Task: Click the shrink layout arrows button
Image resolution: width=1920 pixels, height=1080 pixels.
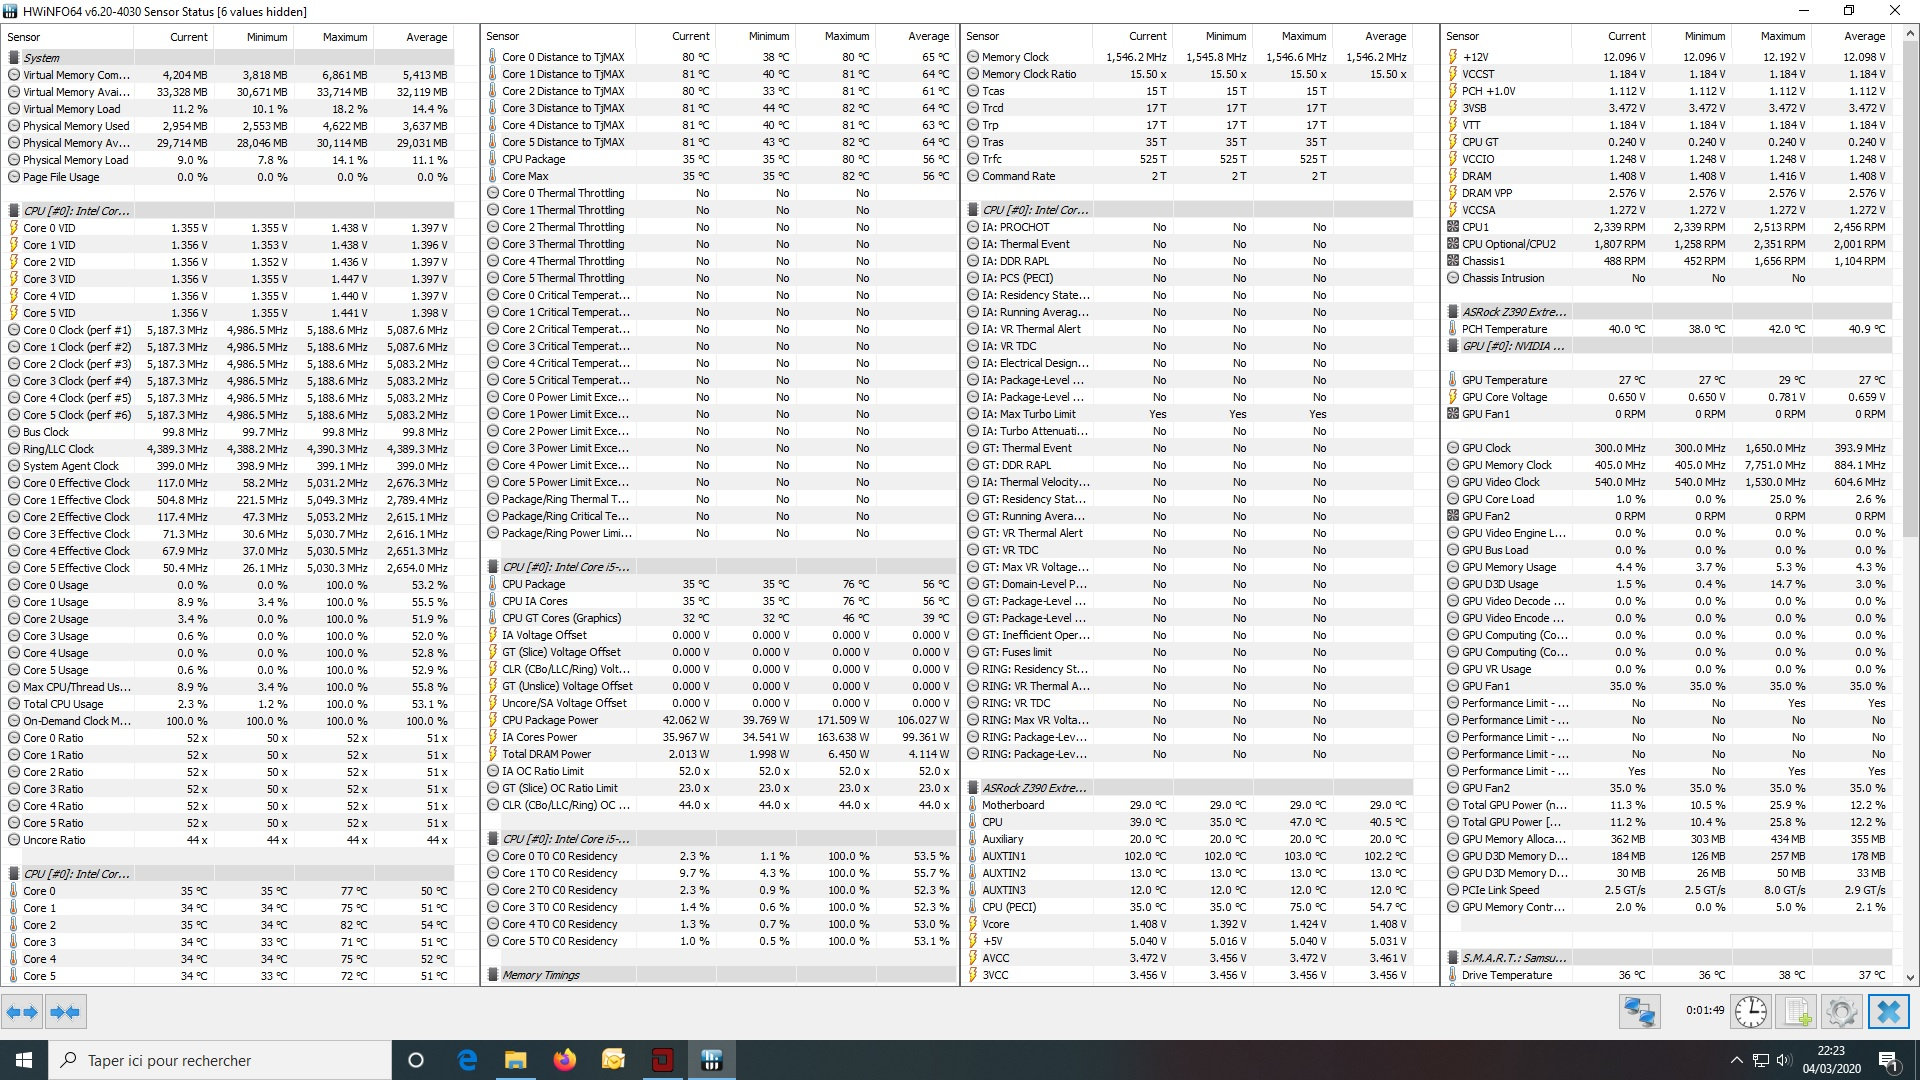Action: click(x=66, y=1012)
